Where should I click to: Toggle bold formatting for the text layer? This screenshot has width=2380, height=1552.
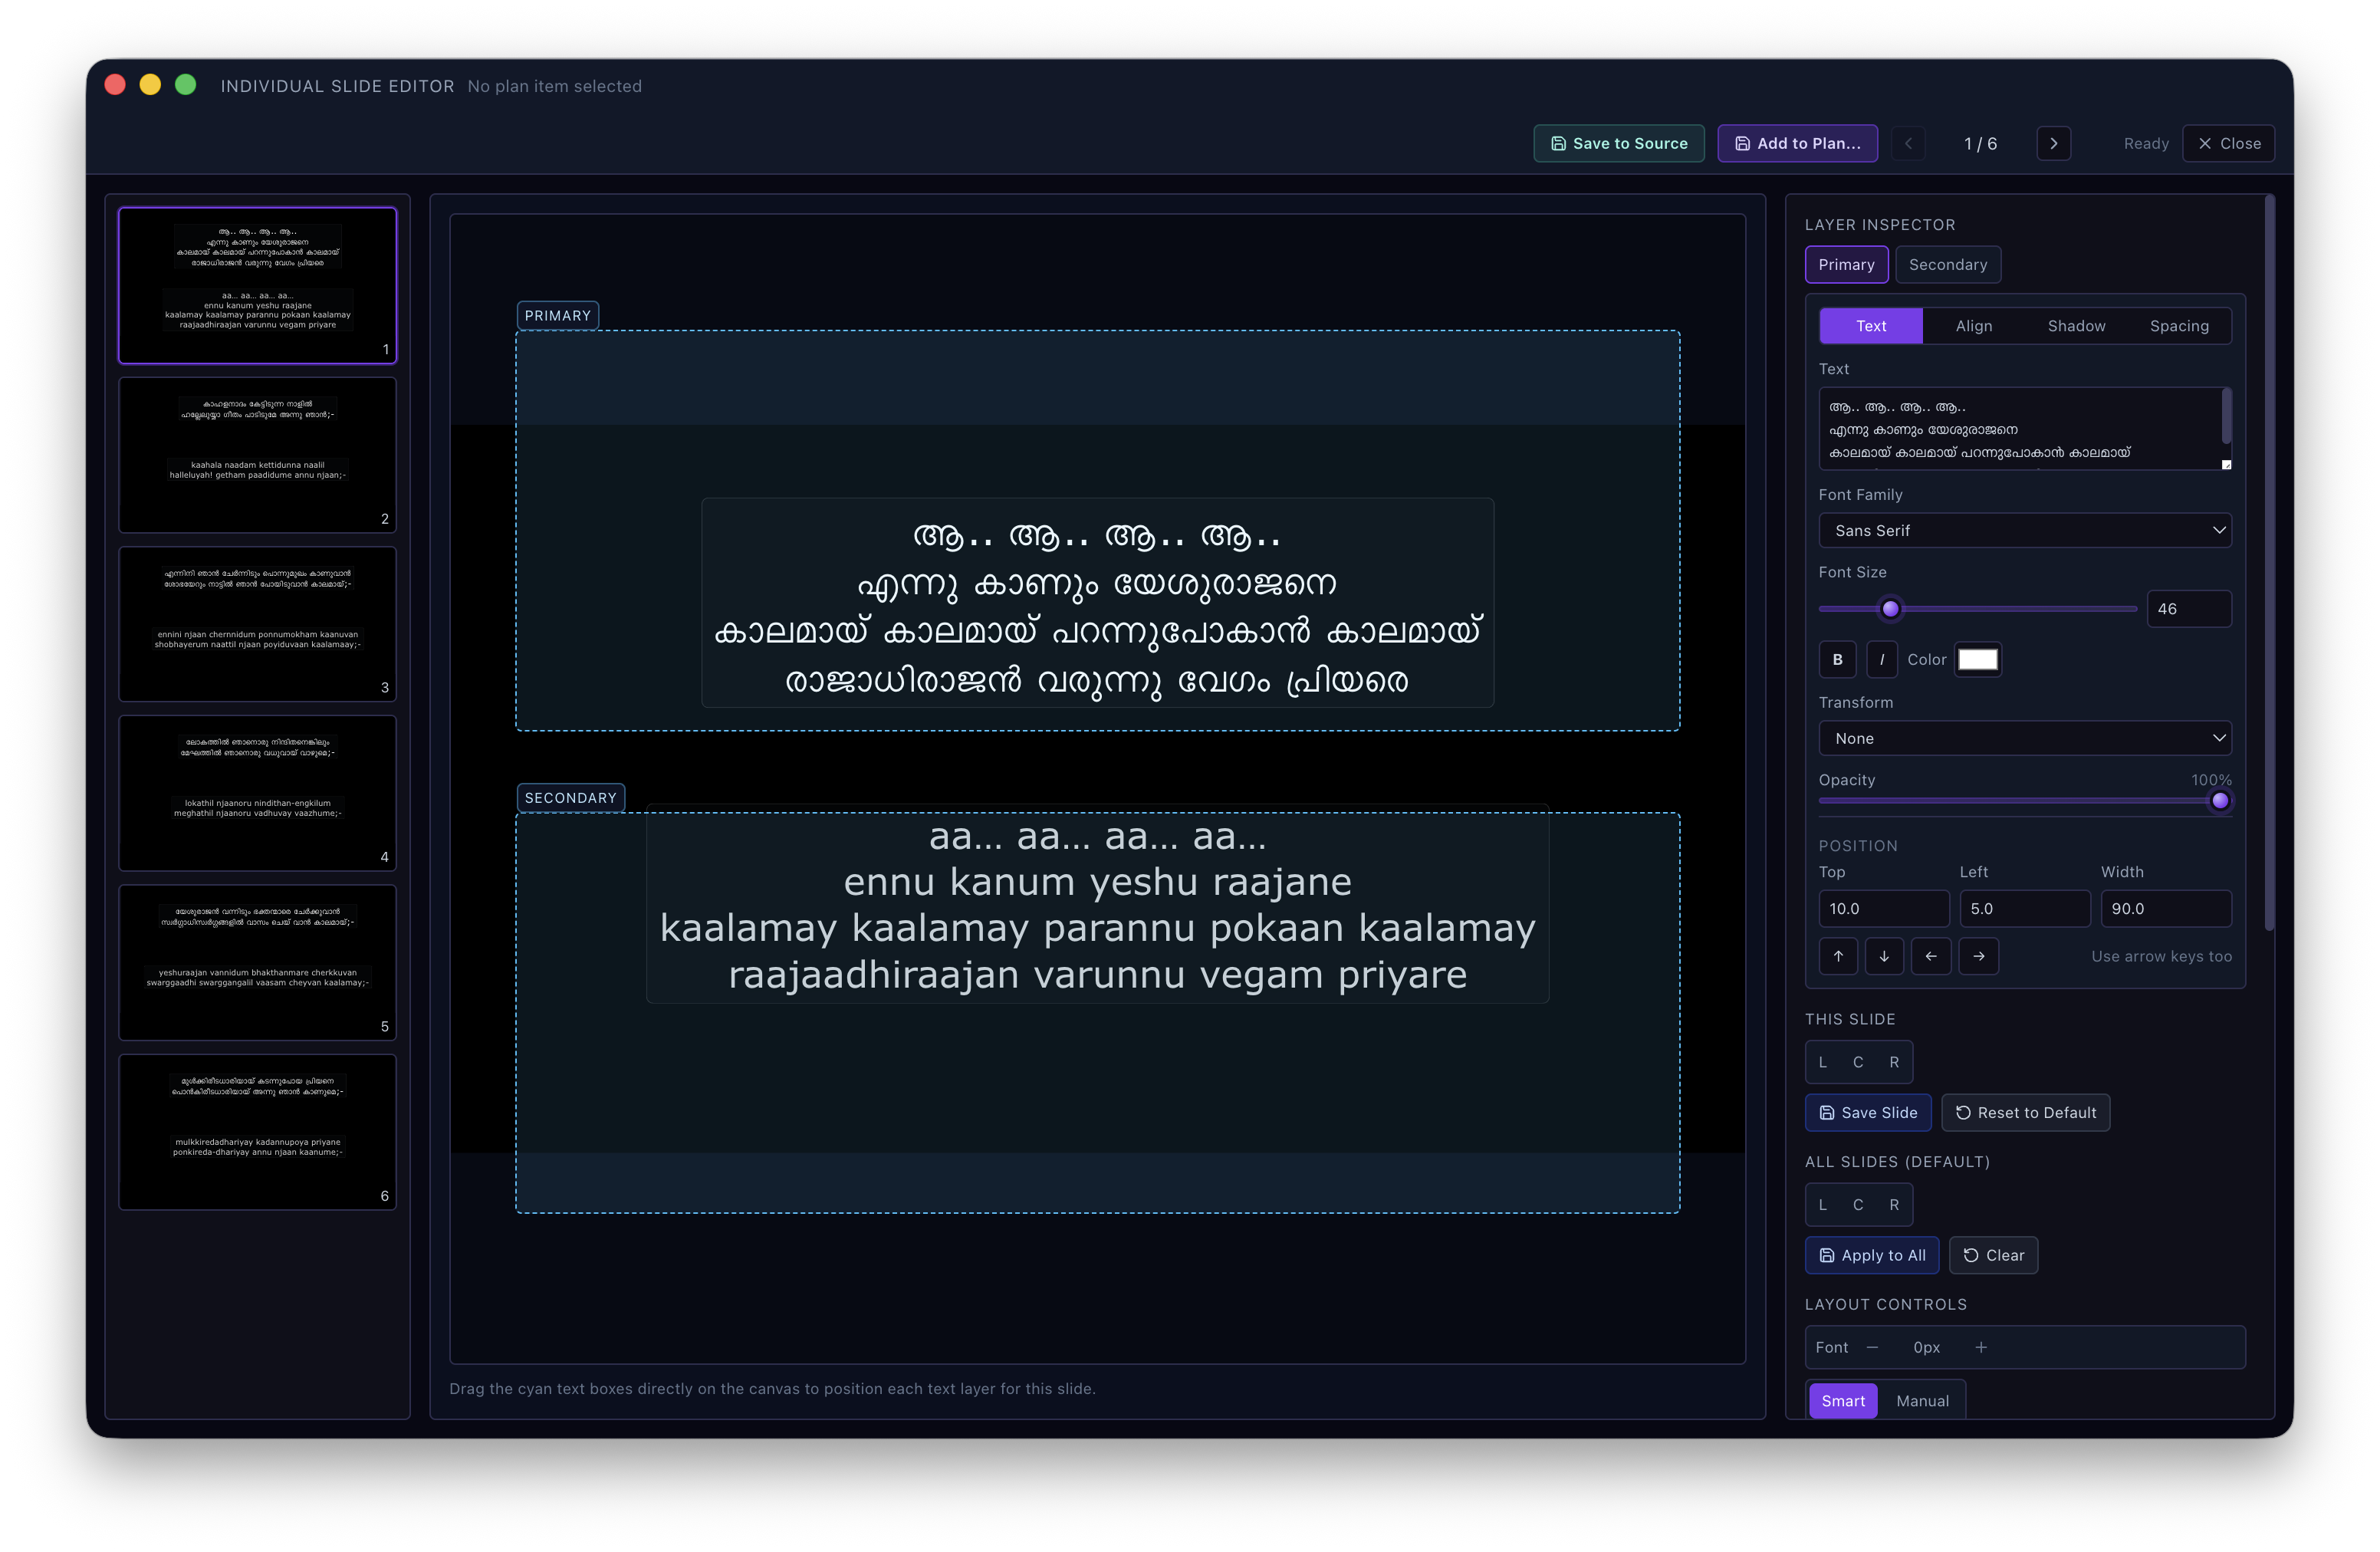pyautogui.click(x=1837, y=659)
